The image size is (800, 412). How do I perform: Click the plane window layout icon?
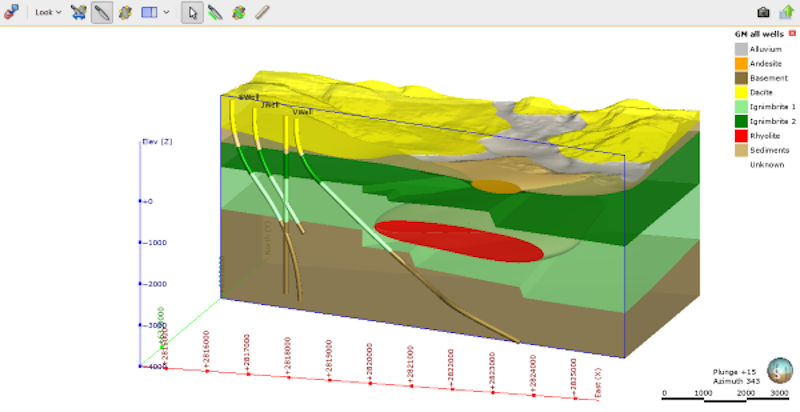149,13
